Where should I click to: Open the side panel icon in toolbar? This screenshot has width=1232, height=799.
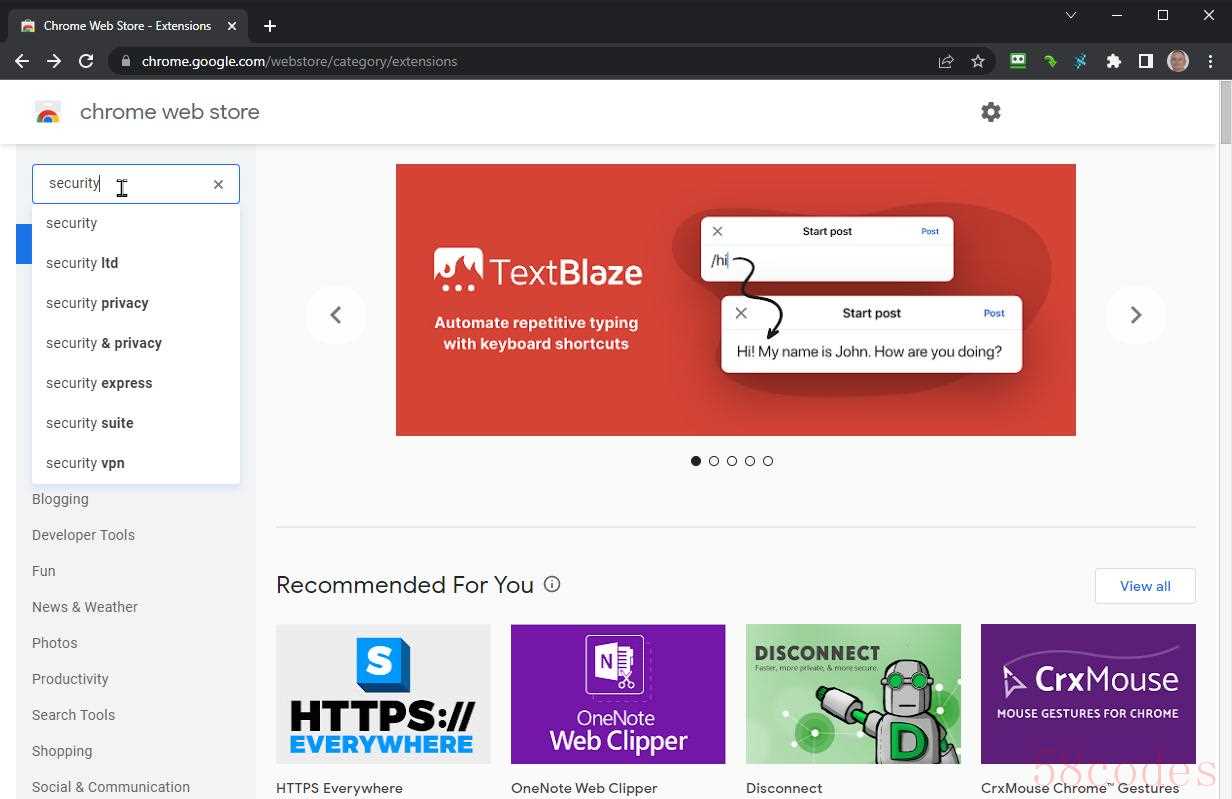click(1146, 61)
